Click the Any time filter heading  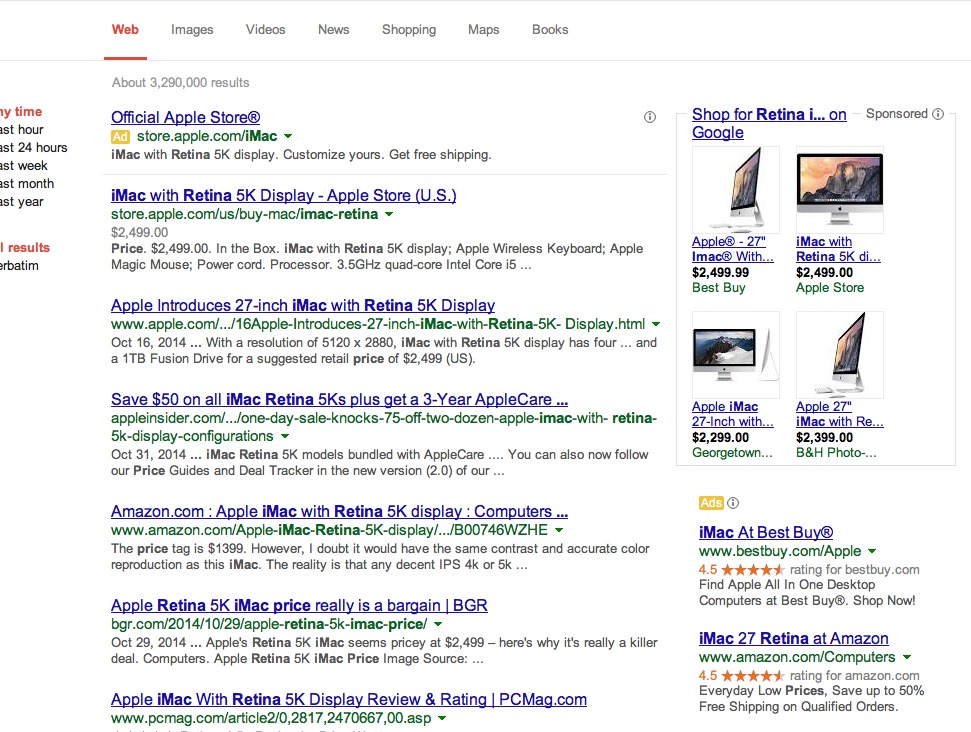(21, 111)
